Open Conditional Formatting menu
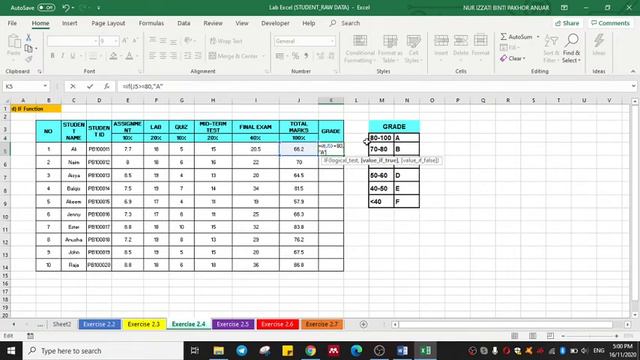This screenshot has width=640, height=360. pyautogui.click(x=360, y=49)
